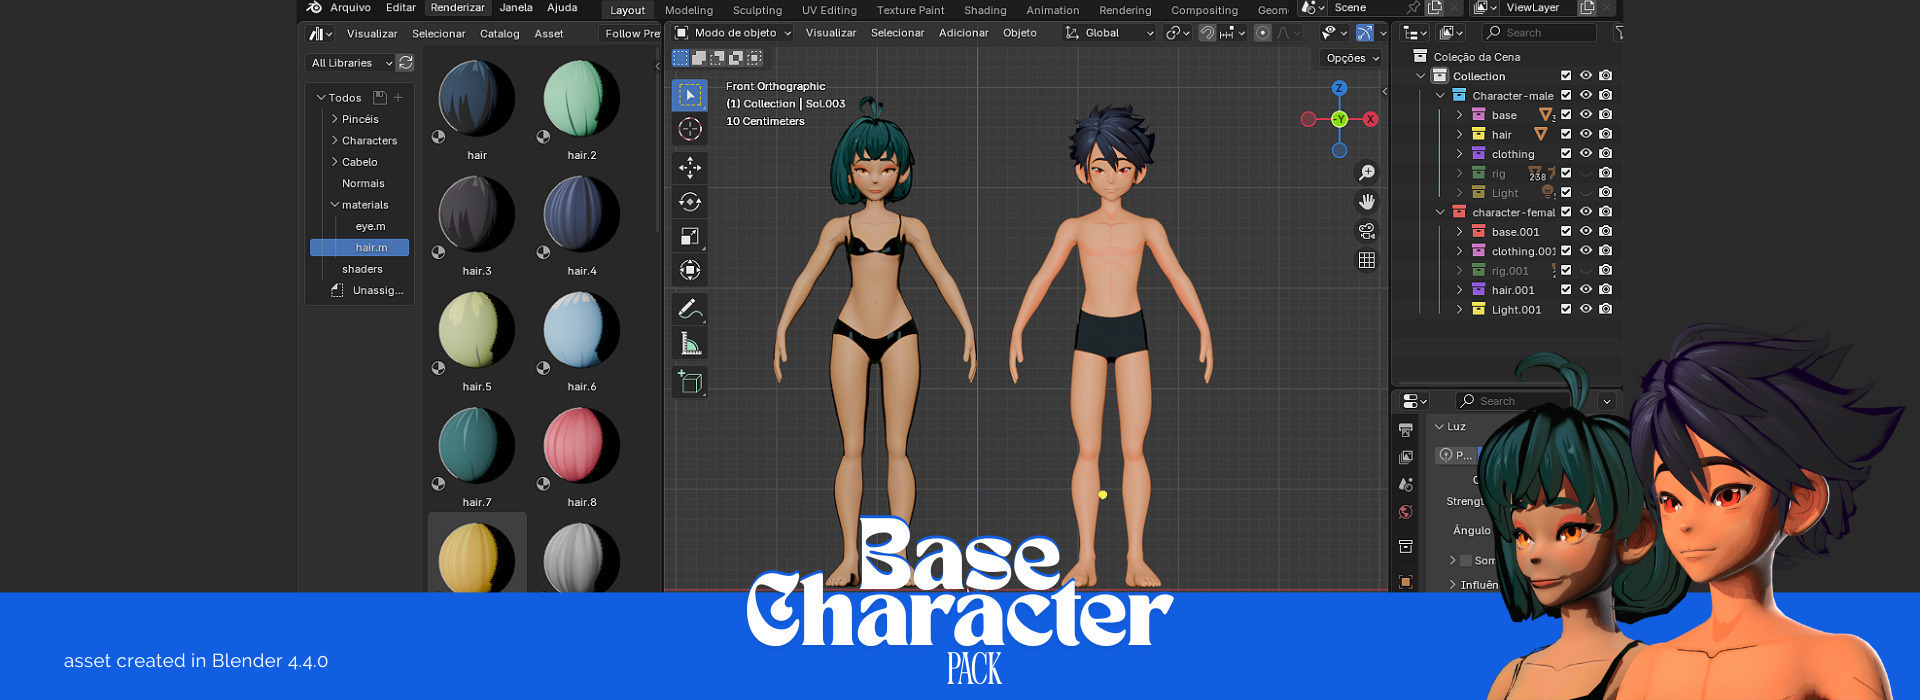Expand the clothing.001 collection
This screenshot has height=700, width=1920.
[x=1459, y=251]
